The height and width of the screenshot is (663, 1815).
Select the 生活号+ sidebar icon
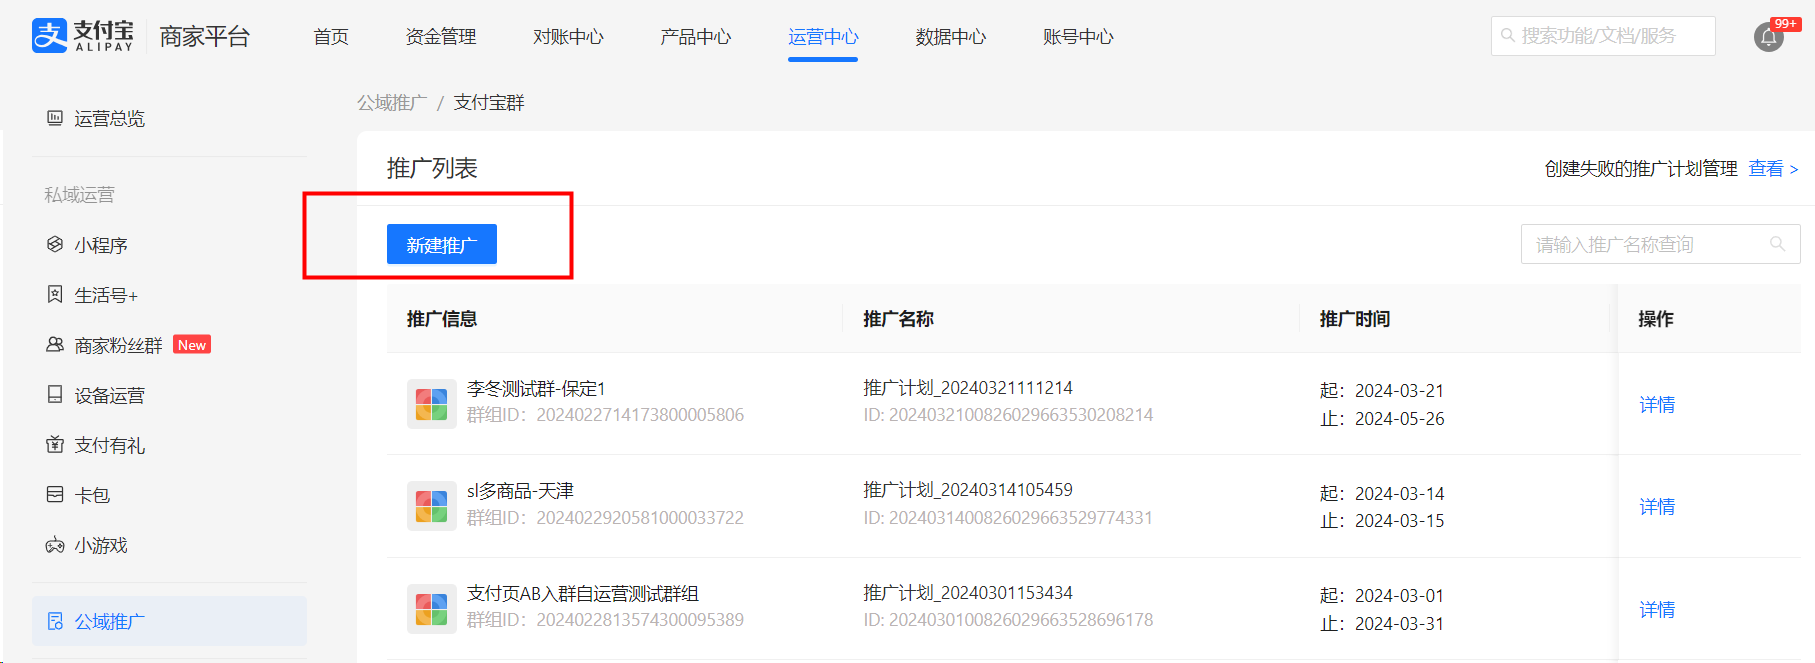pos(55,295)
